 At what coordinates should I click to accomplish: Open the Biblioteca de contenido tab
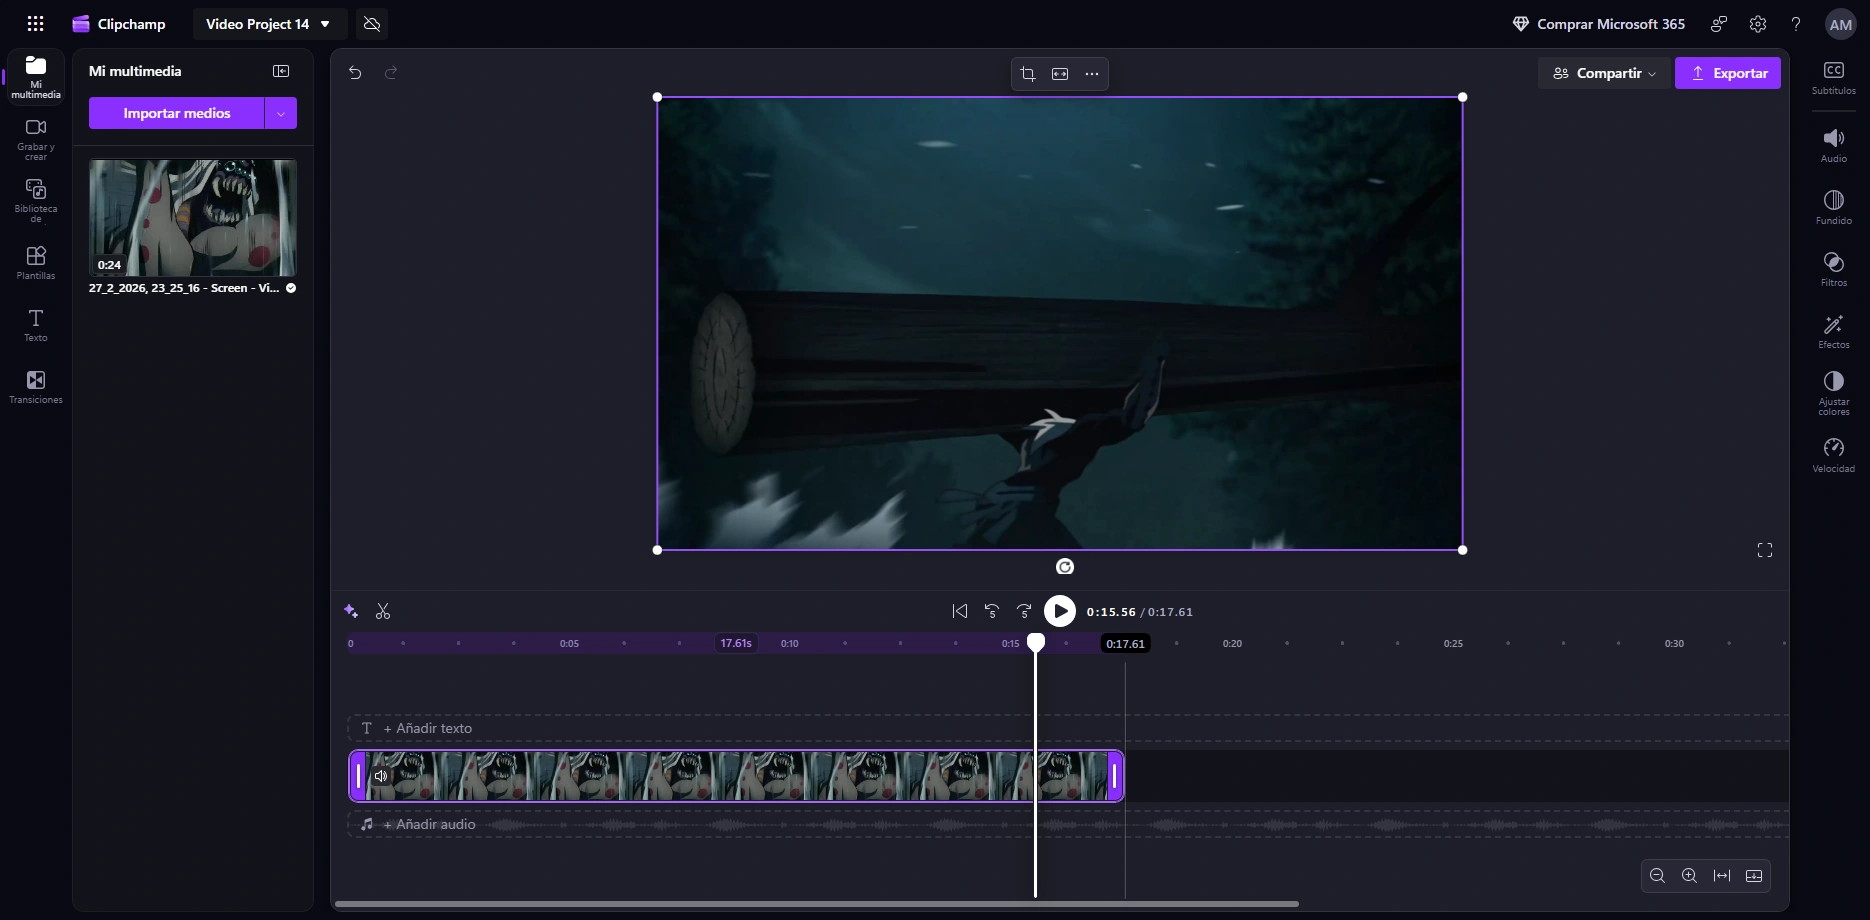coord(36,202)
